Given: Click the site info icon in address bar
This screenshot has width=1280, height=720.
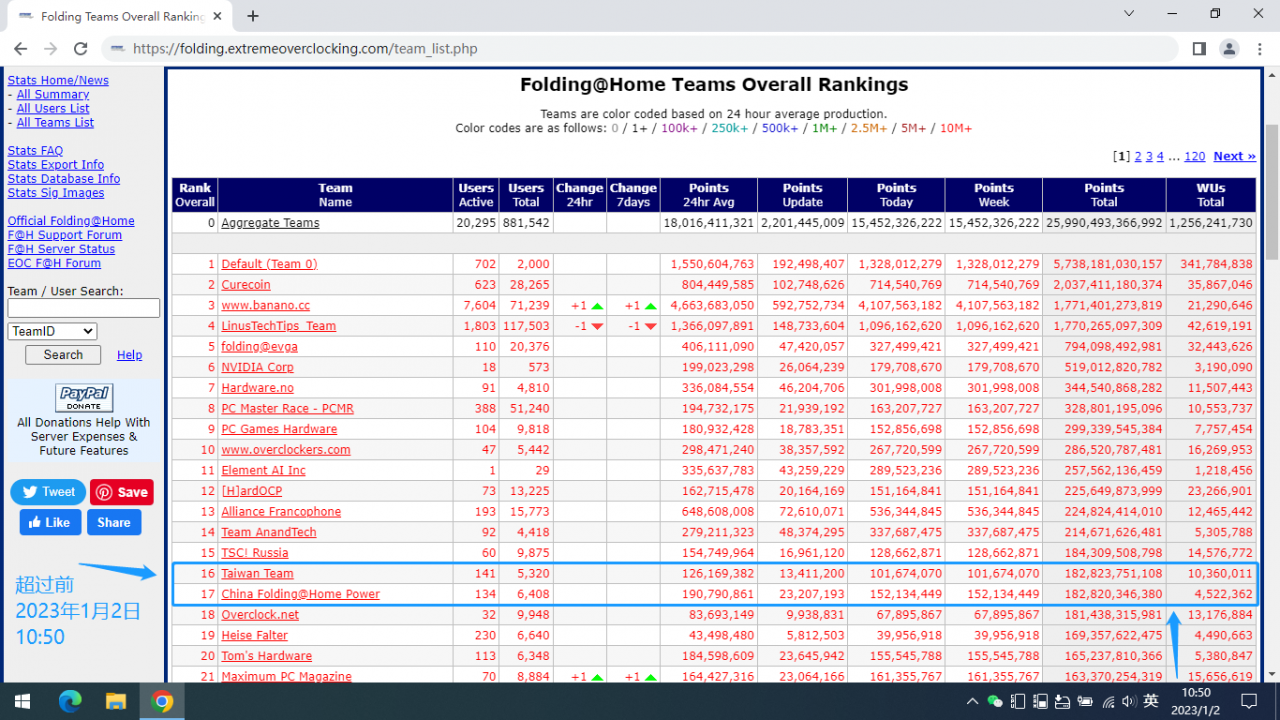Looking at the screenshot, I should point(119,48).
